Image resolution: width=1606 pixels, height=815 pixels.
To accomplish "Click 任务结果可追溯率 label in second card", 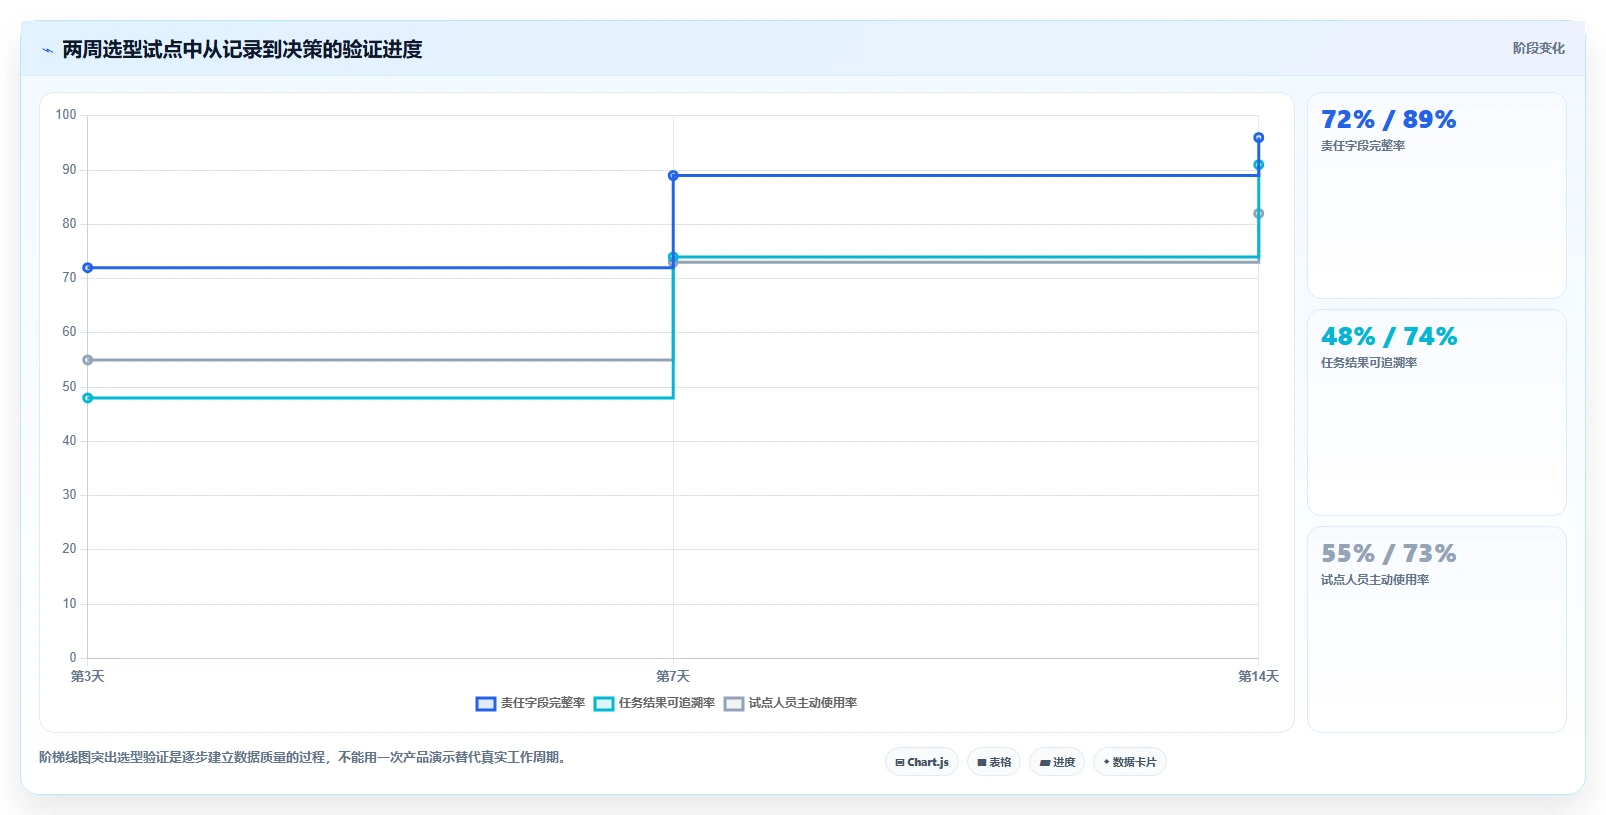I will tap(1369, 363).
